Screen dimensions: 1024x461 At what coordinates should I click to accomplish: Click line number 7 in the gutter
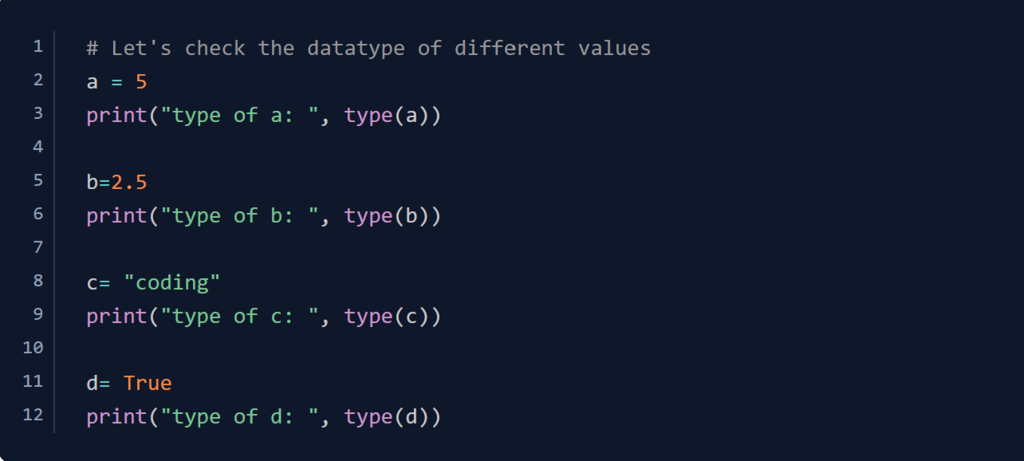(38, 247)
